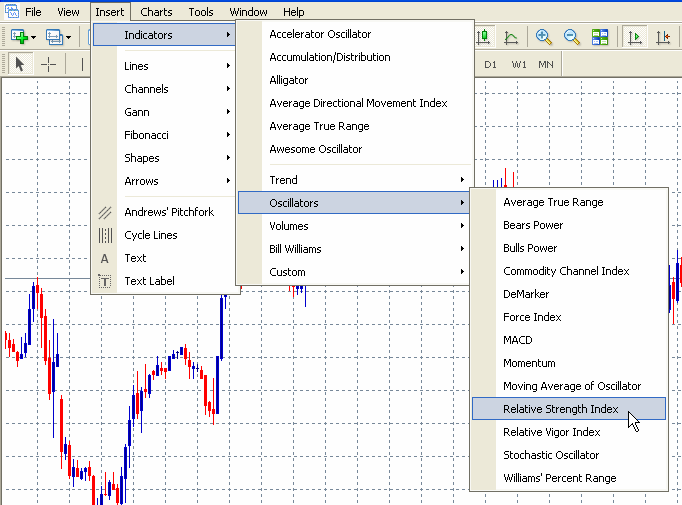682x505 pixels.
Task: Select the D1 timeframe button
Action: tap(490, 64)
